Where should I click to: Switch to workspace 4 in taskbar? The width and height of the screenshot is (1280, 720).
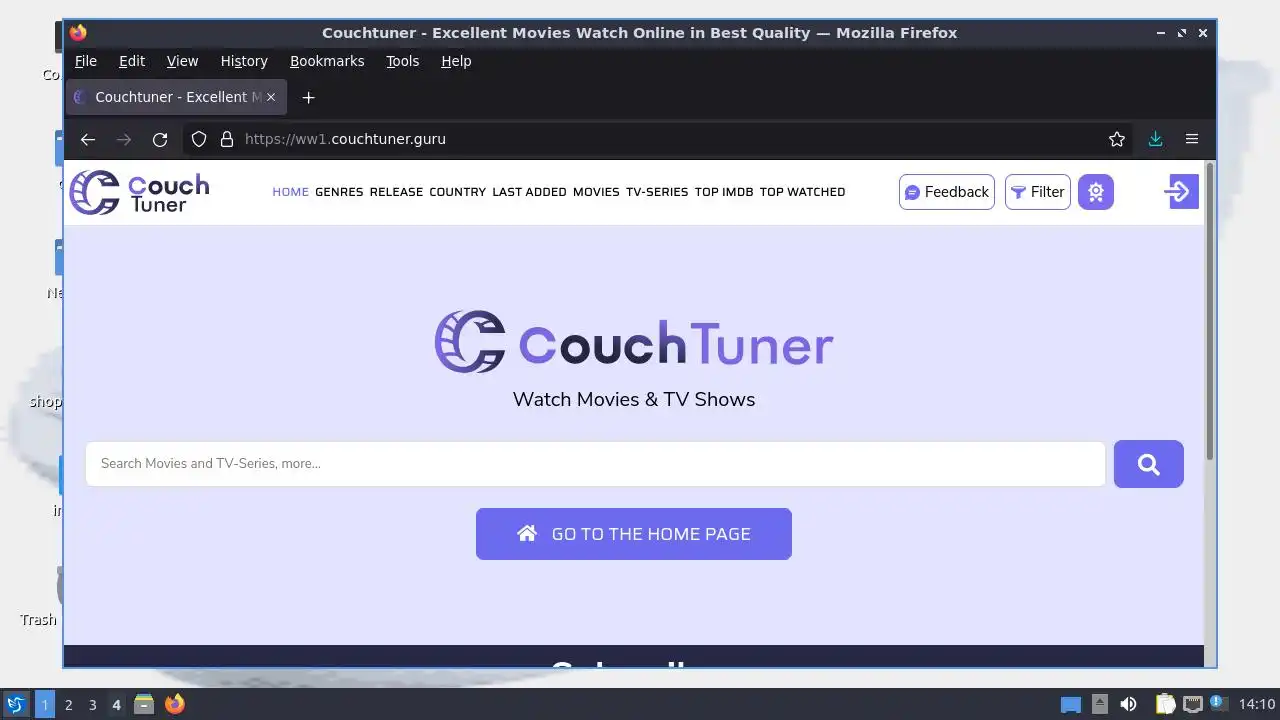116,704
